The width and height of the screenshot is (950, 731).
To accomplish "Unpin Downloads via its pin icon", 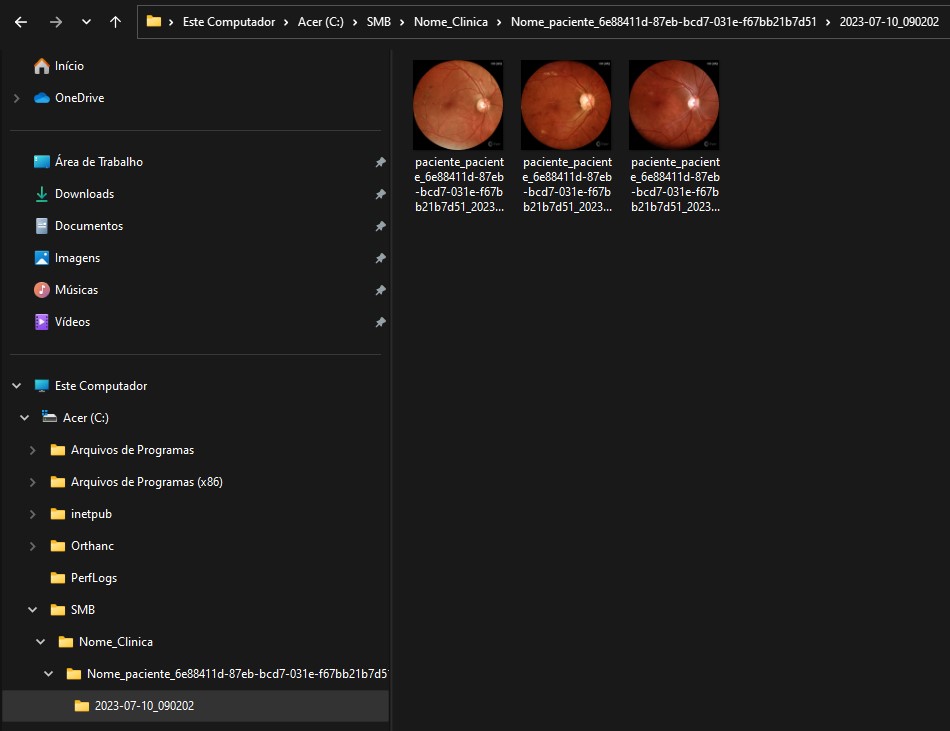I will tap(380, 194).
